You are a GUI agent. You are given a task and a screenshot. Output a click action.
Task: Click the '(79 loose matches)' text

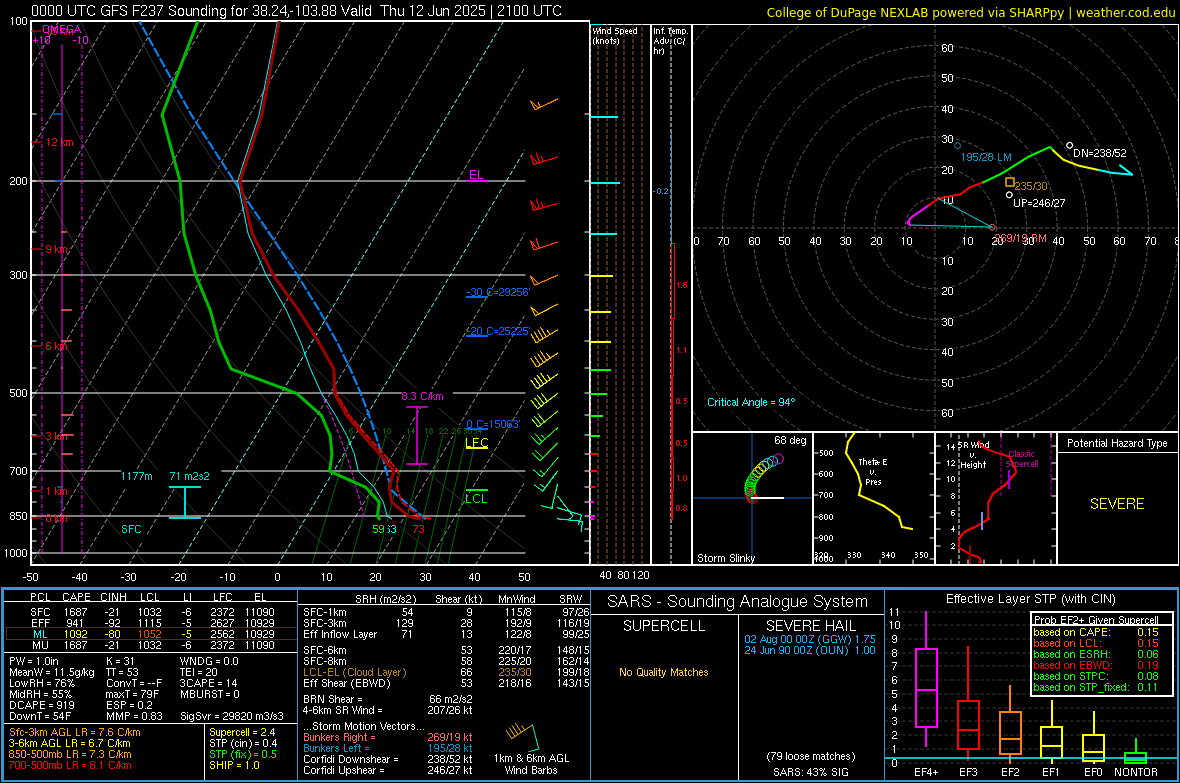[x=810, y=756]
